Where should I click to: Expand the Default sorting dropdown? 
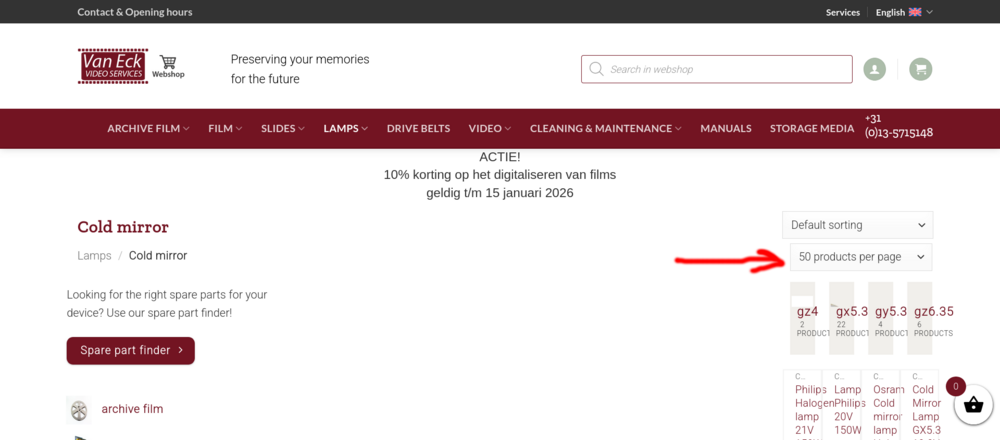[857, 225]
